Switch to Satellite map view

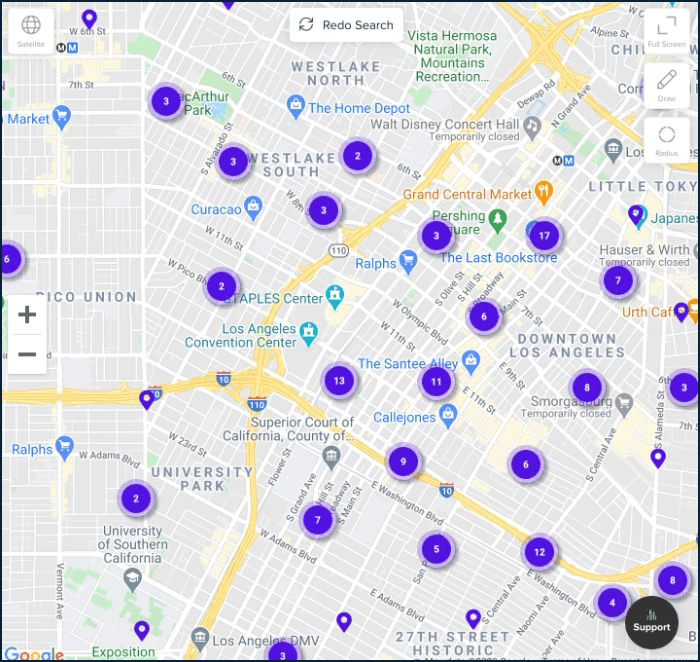[31, 30]
